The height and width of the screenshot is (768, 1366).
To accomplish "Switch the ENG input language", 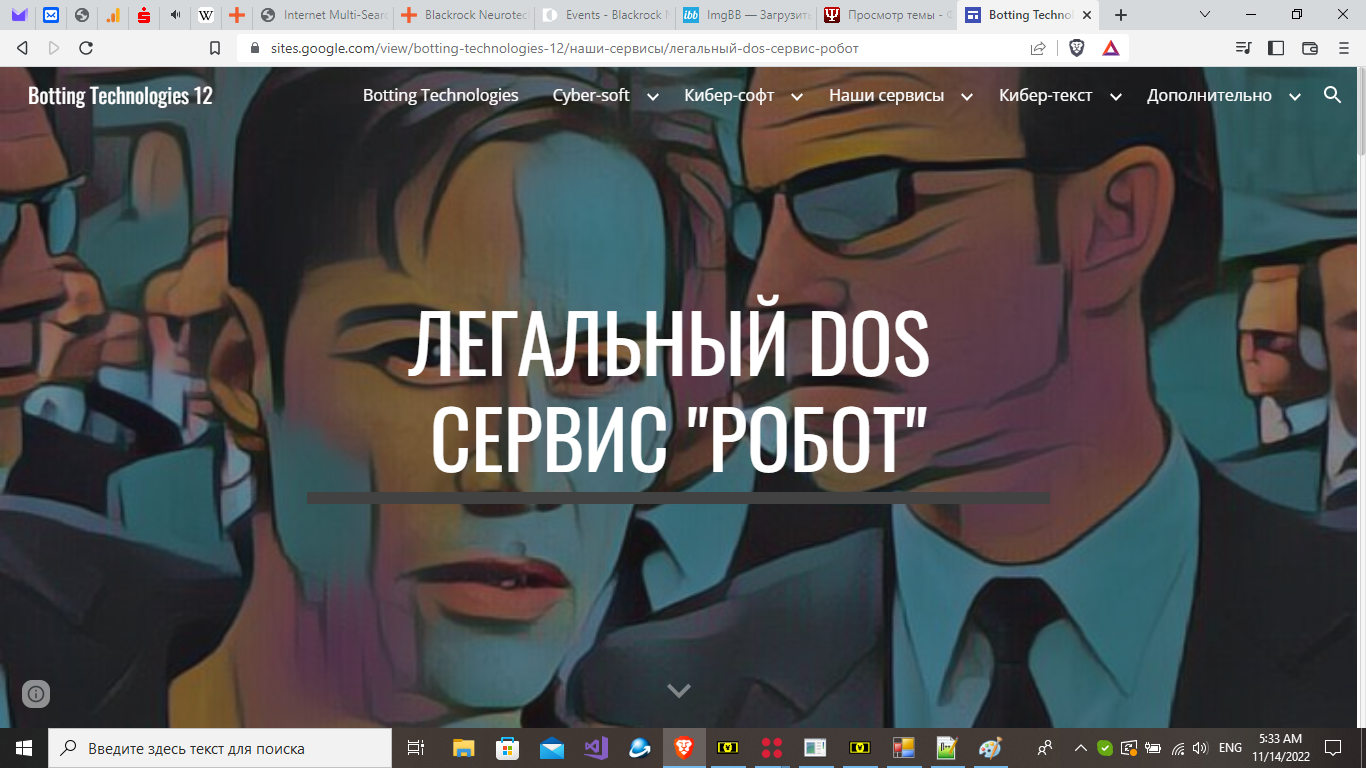I will 1230,748.
